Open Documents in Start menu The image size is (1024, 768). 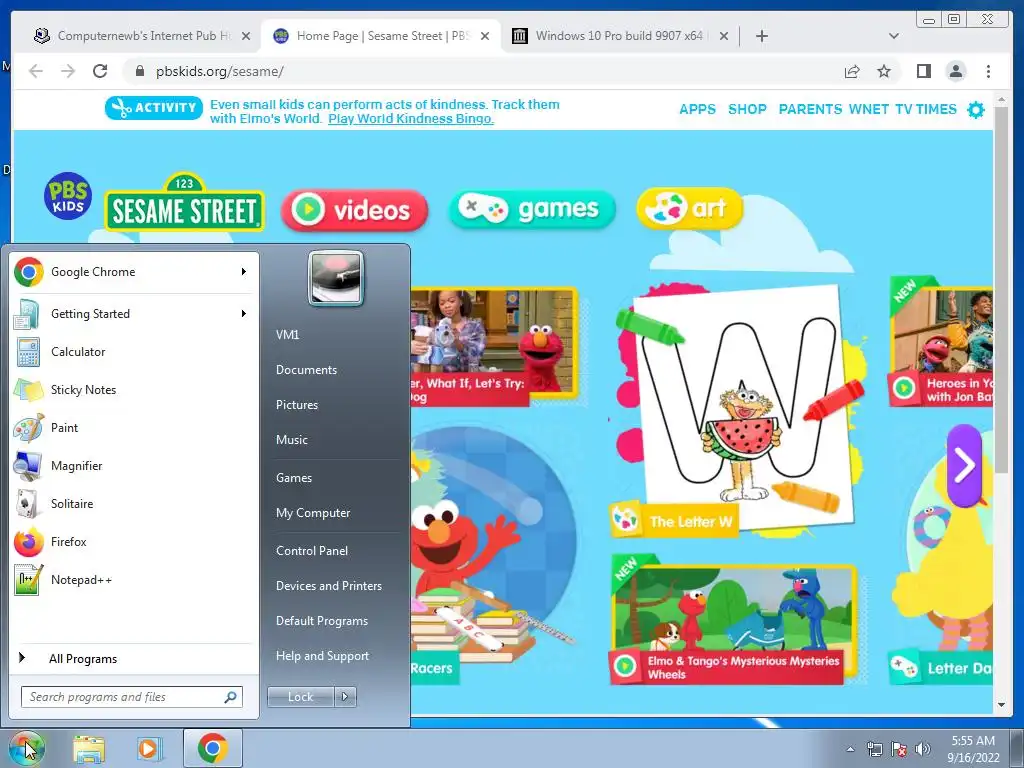pos(306,370)
